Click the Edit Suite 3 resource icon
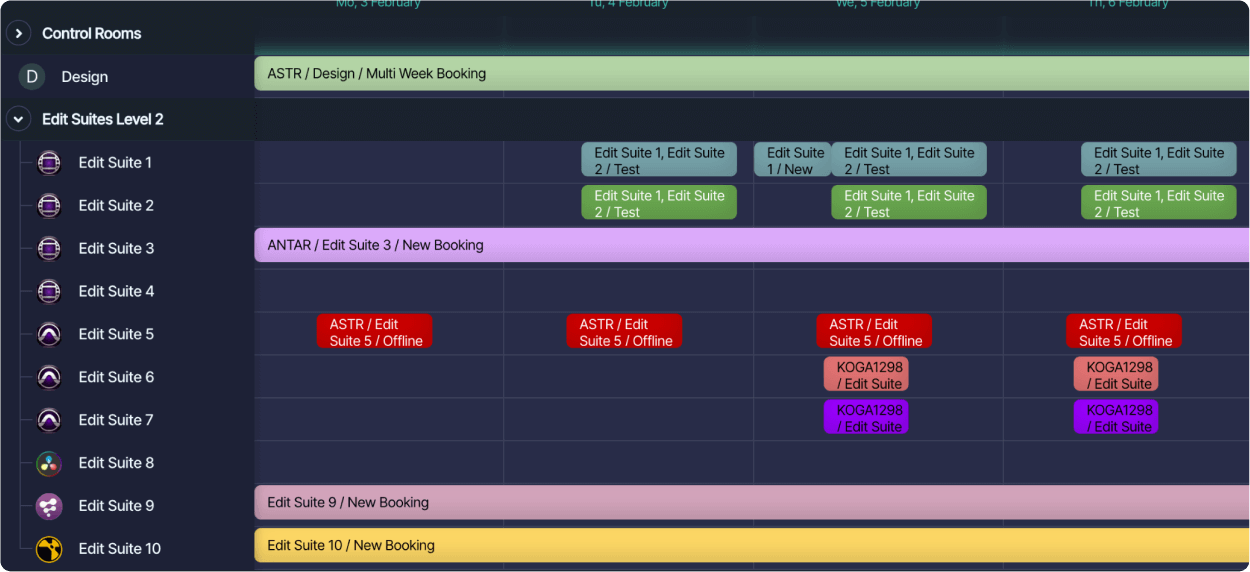The height and width of the screenshot is (572, 1250). coord(49,249)
